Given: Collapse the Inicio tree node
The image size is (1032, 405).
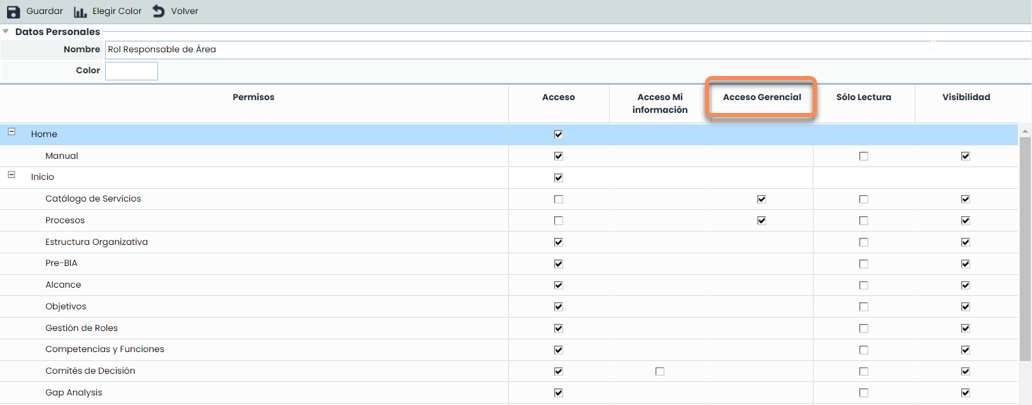Looking at the screenshot, I should [12, 176].
